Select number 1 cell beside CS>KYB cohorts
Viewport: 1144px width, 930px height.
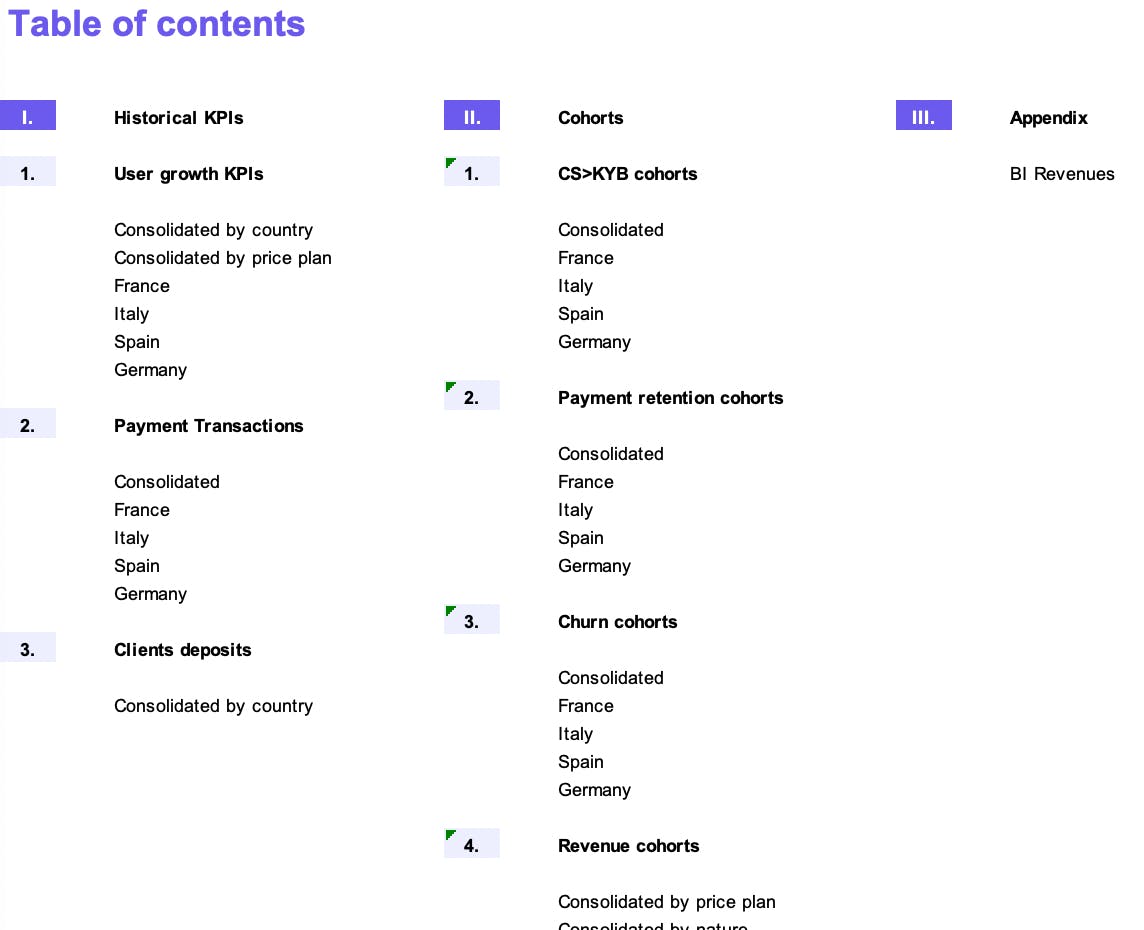471,171
